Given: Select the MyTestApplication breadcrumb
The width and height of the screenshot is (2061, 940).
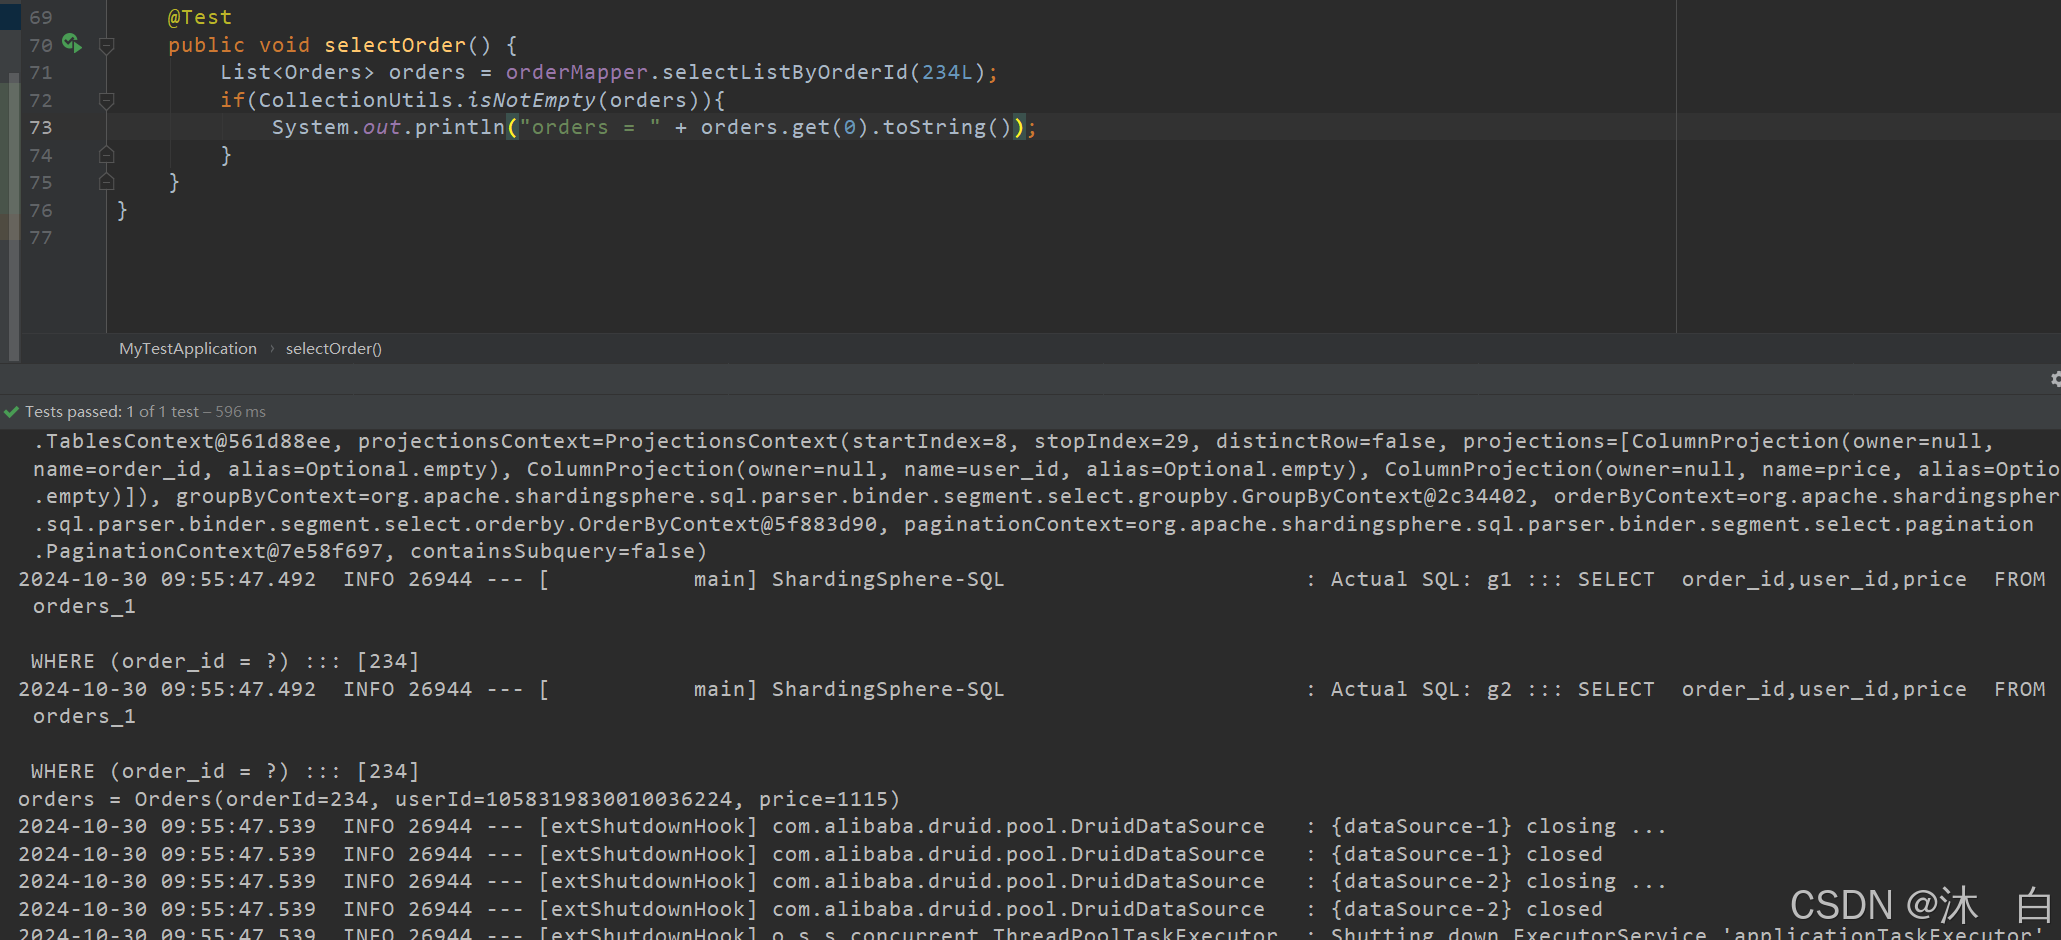Looking at the screenshot, I should [187, 348].
